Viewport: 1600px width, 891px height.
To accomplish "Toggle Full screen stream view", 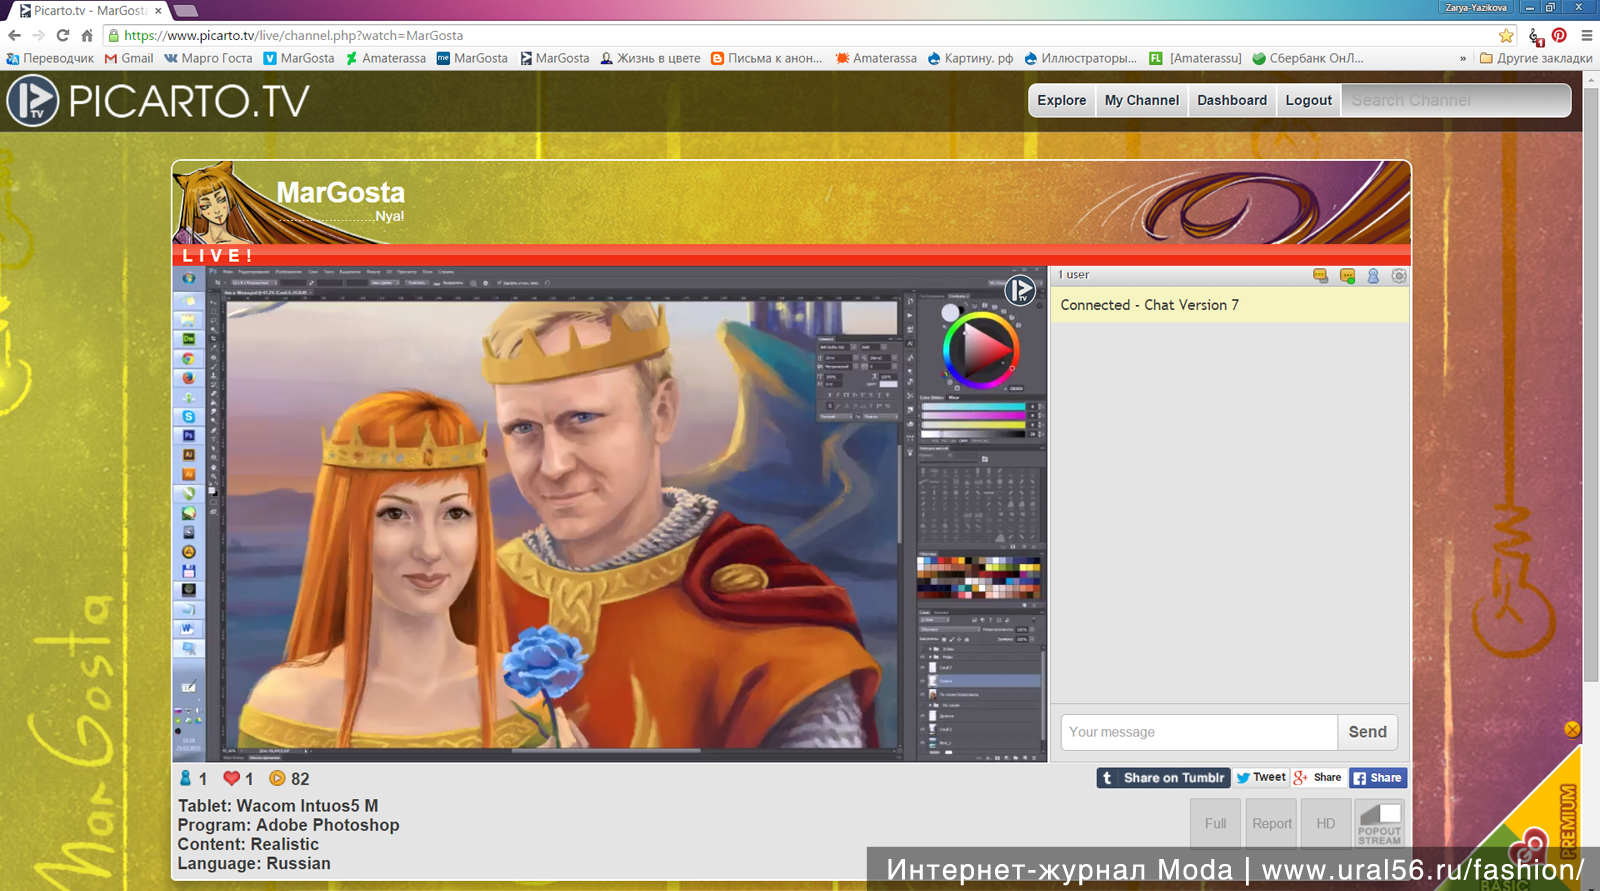I will (1215, 823).
